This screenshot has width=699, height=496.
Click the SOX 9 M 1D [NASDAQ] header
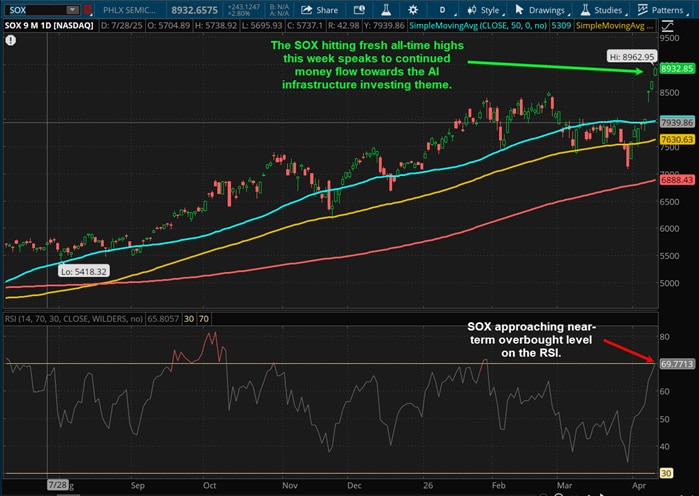[x=49, y=25]
